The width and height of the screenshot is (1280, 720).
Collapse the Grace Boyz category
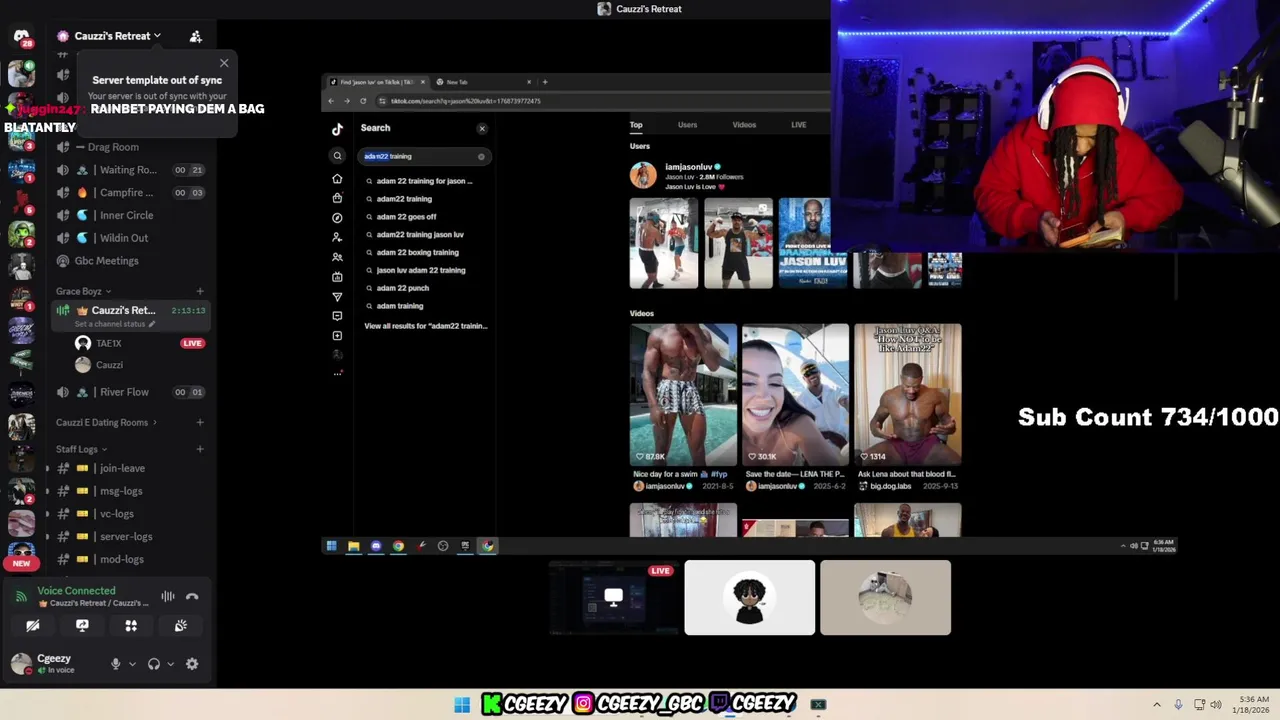pos(83,291)
